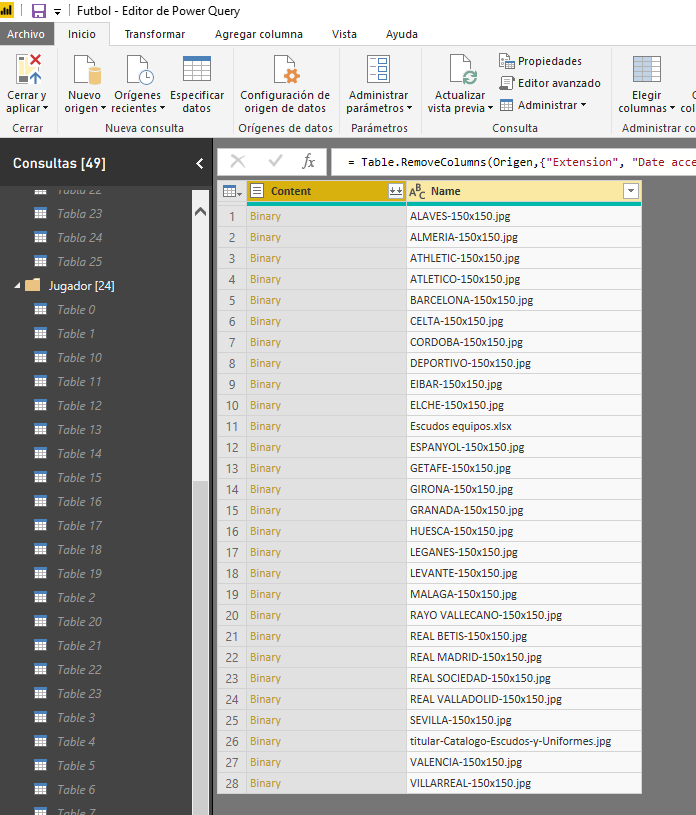Click the table icon next to Table 4
Viewport: 696px width, 815px height.
41,741
